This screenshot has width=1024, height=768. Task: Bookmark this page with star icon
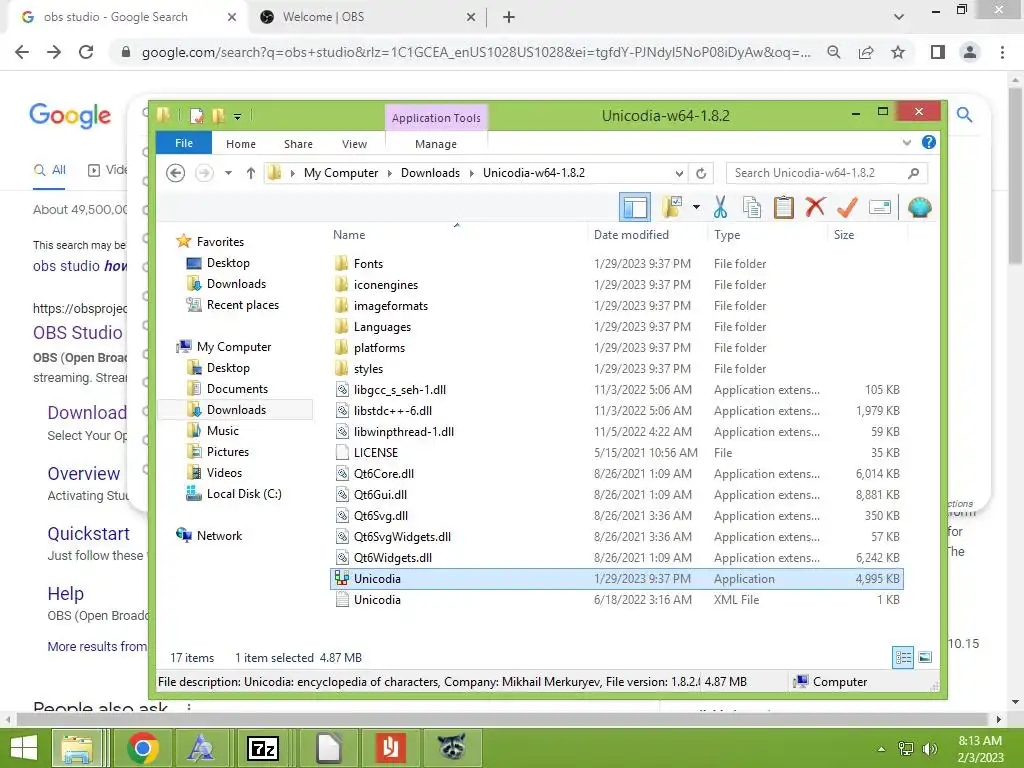point(899,52)
